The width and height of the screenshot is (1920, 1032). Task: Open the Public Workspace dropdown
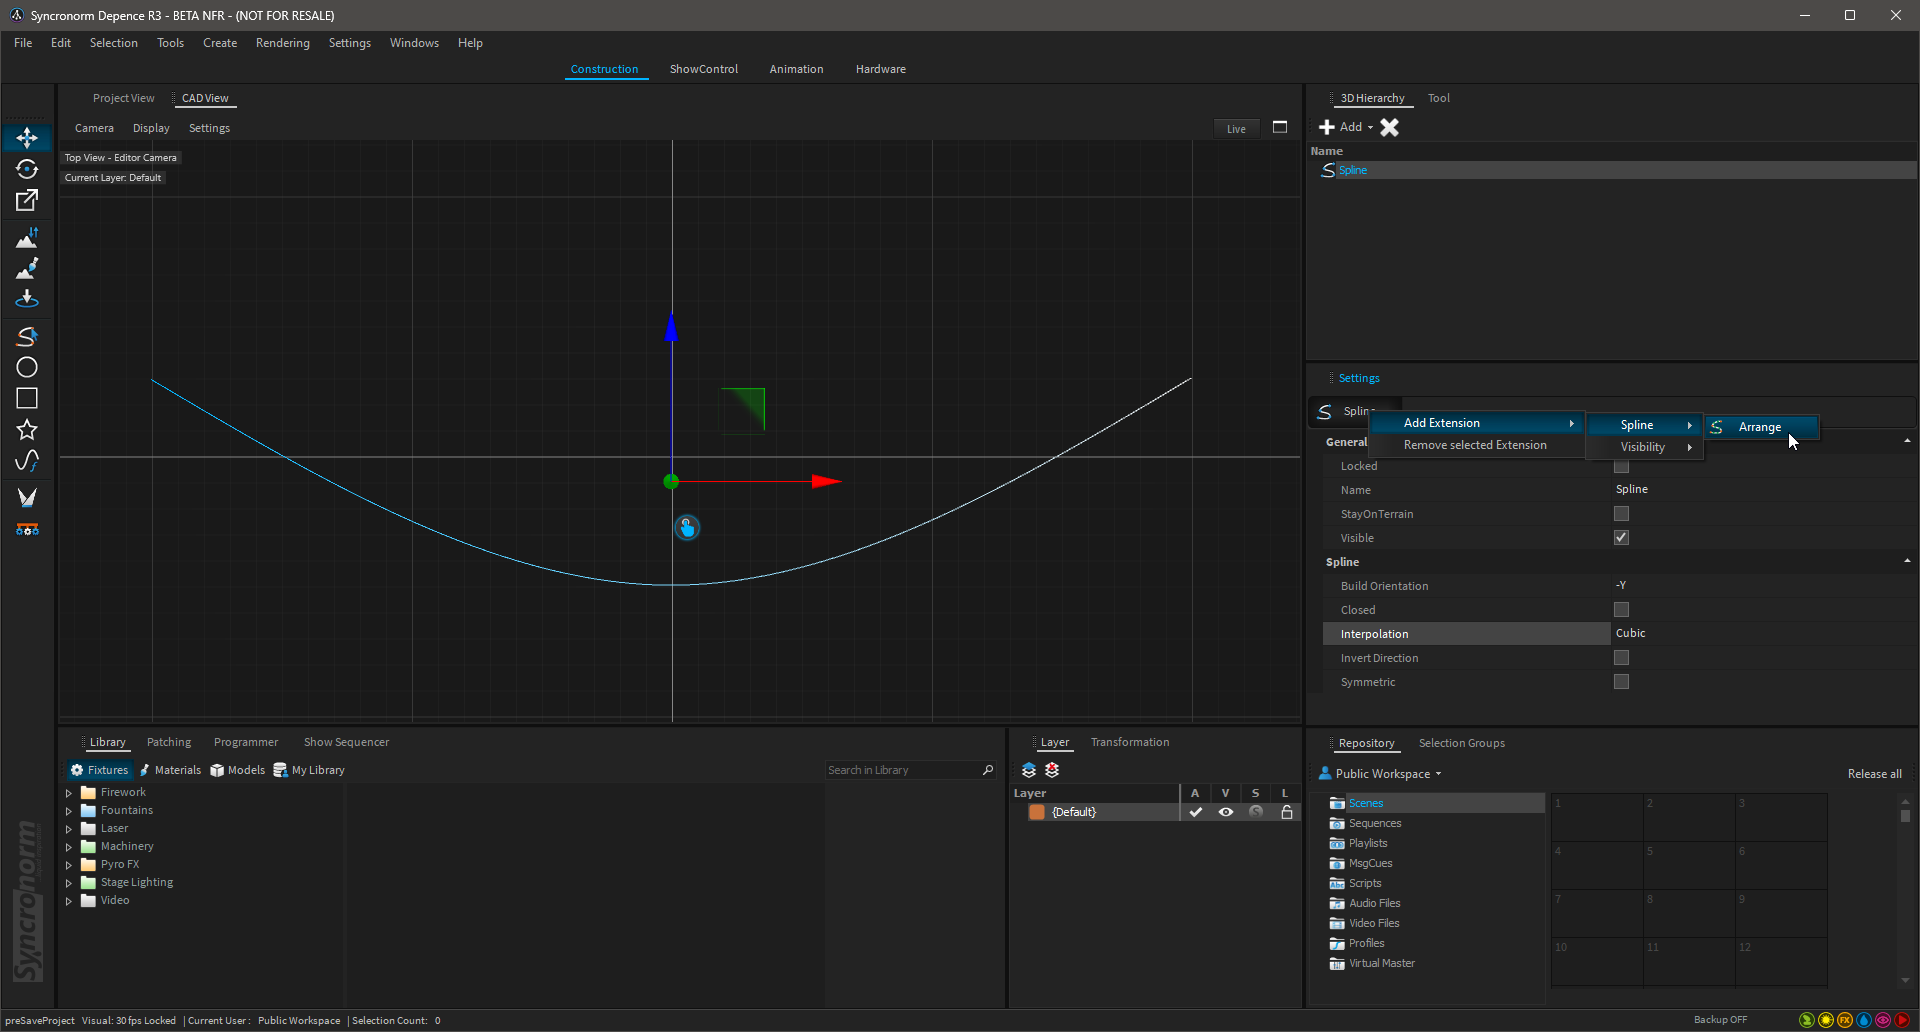(1381, 774)
